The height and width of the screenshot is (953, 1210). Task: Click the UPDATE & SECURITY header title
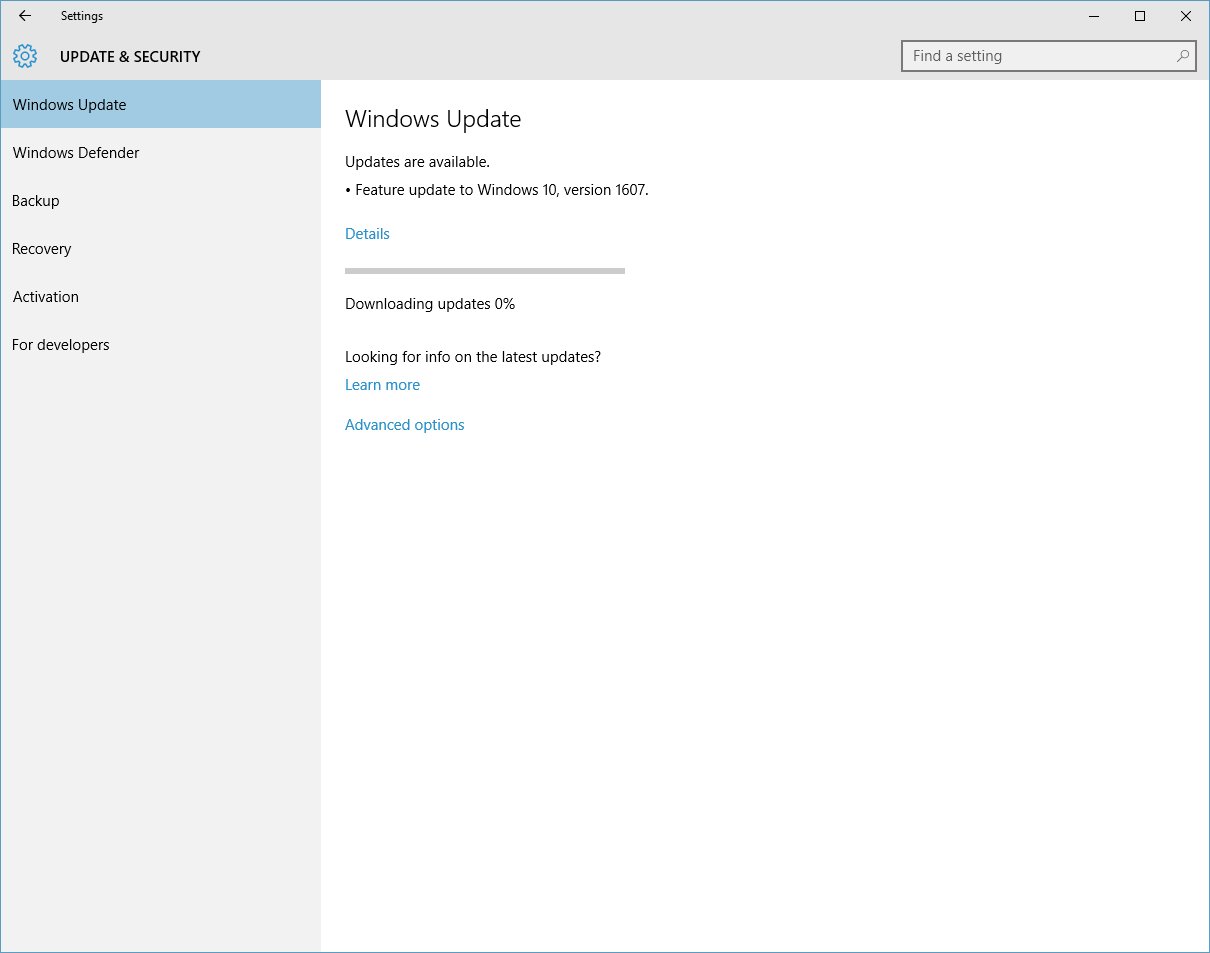[130, 56]
